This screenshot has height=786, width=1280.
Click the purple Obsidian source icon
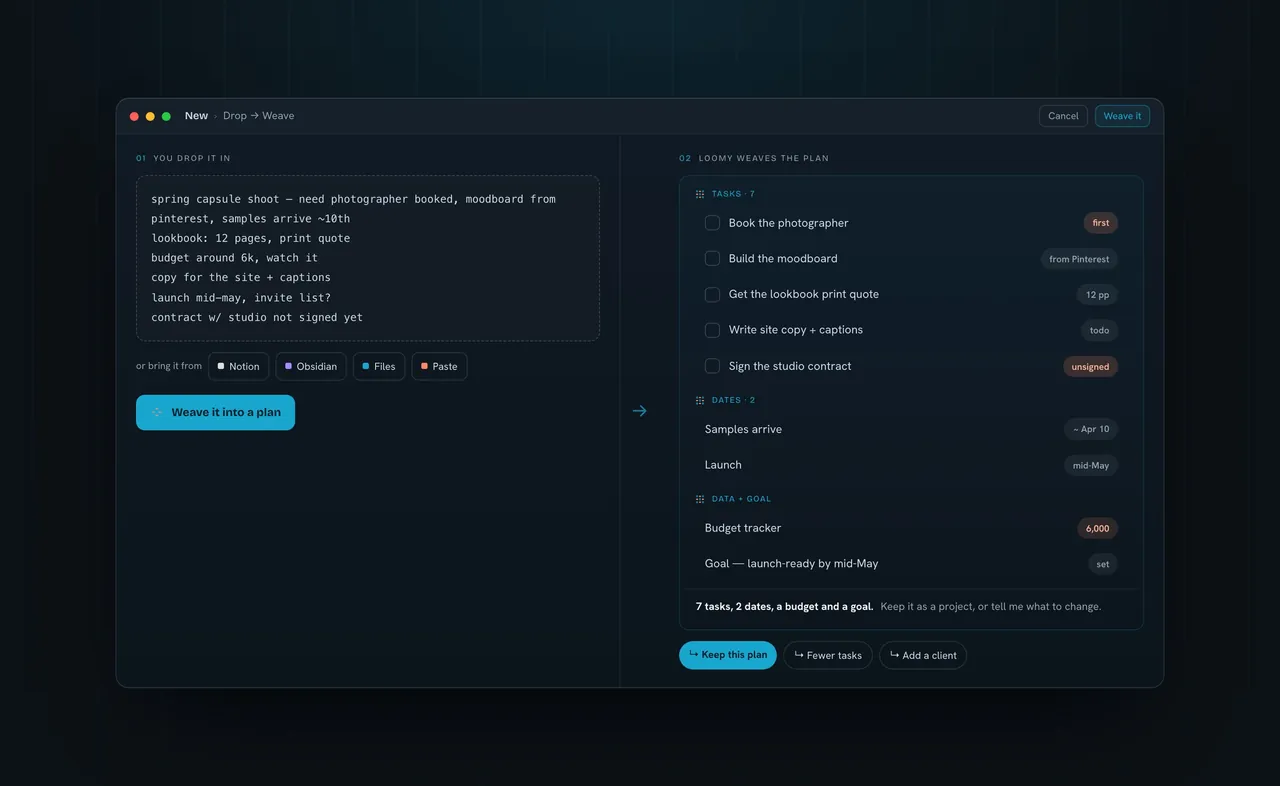[x=289, y=366]
